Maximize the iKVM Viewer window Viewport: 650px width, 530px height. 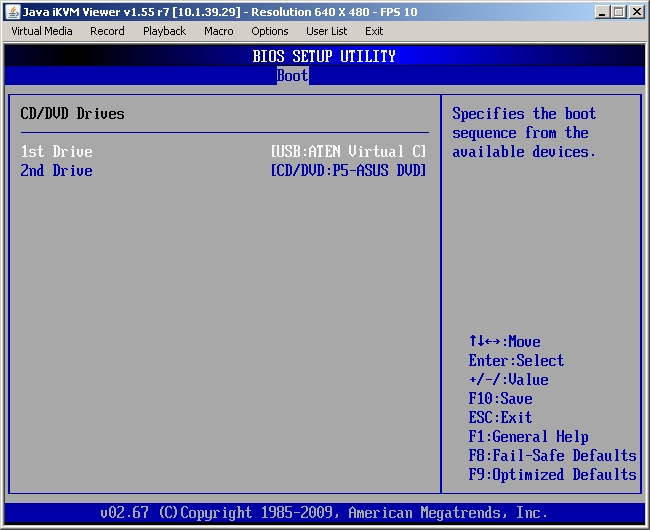(619, 12)
